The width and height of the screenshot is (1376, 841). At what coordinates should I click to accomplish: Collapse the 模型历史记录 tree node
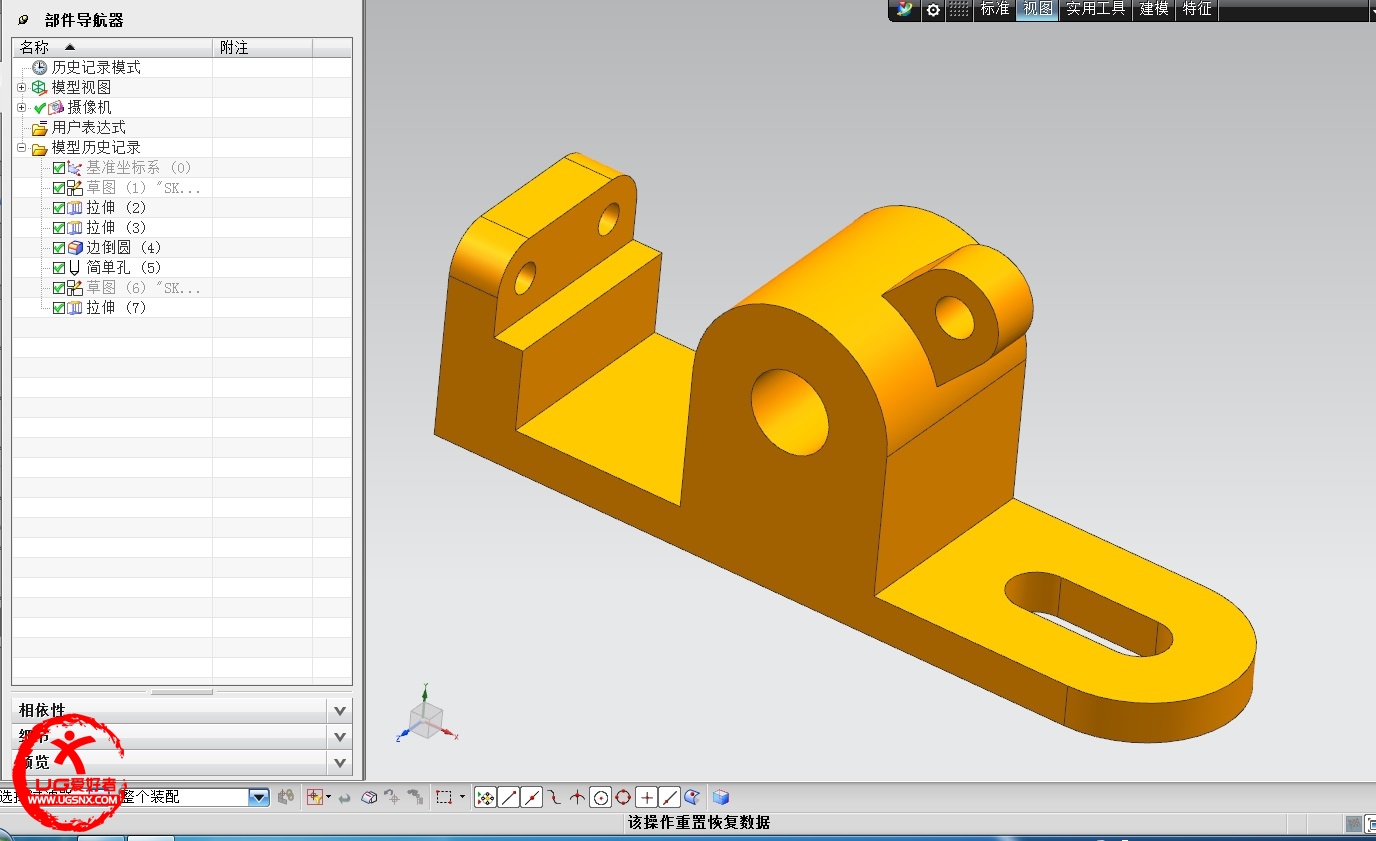tap(21, 147)
